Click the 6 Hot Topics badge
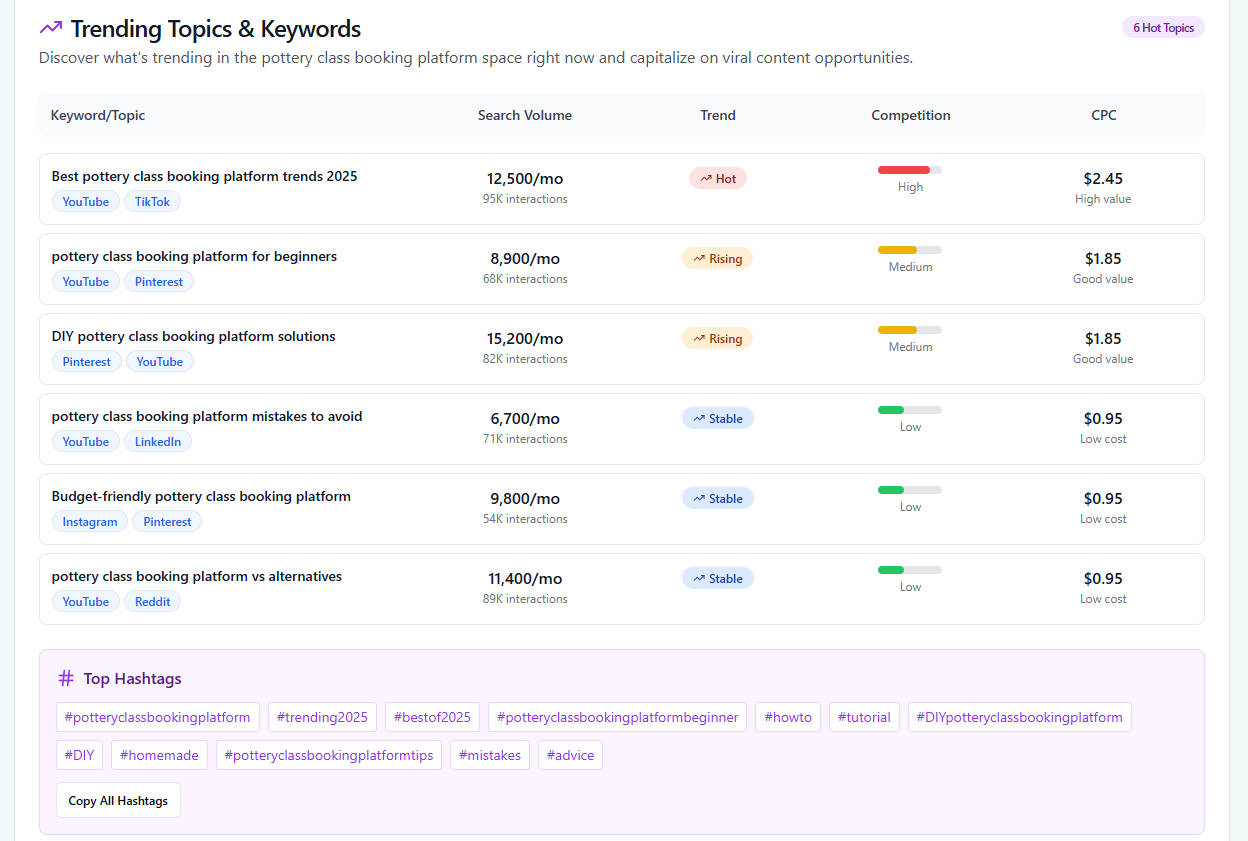Viewport: 1248px width, 841px height. click(x=1163, y=28)
